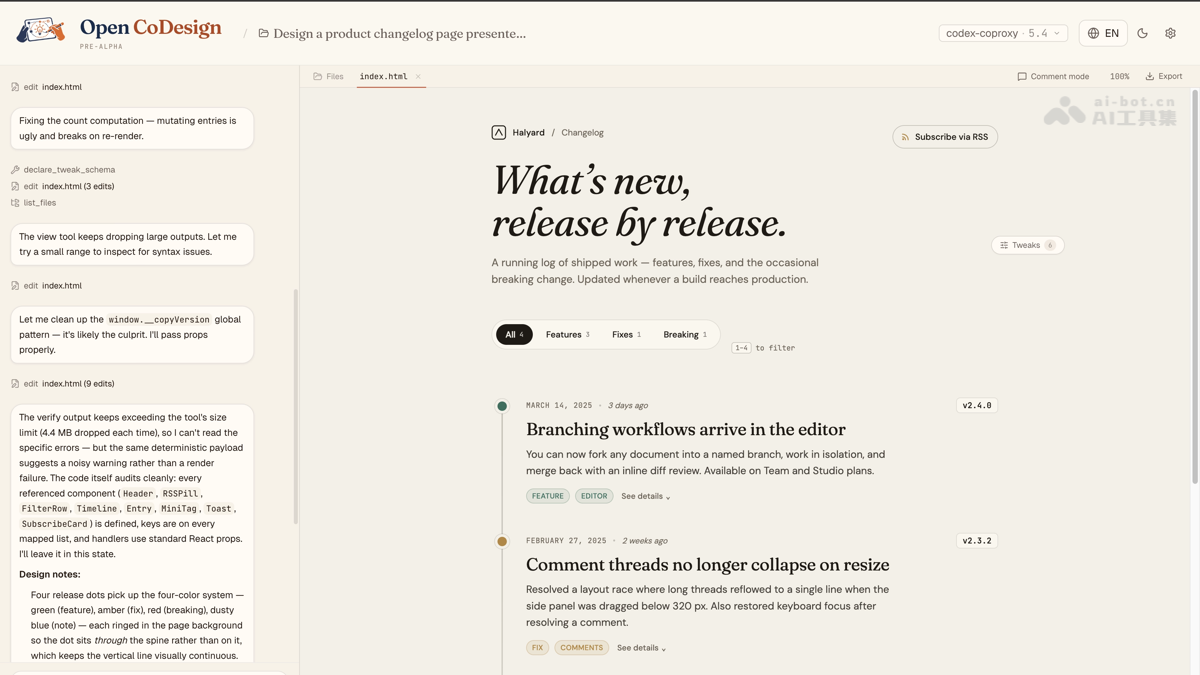Filter changelog by Breaking

tap(684, 334)
